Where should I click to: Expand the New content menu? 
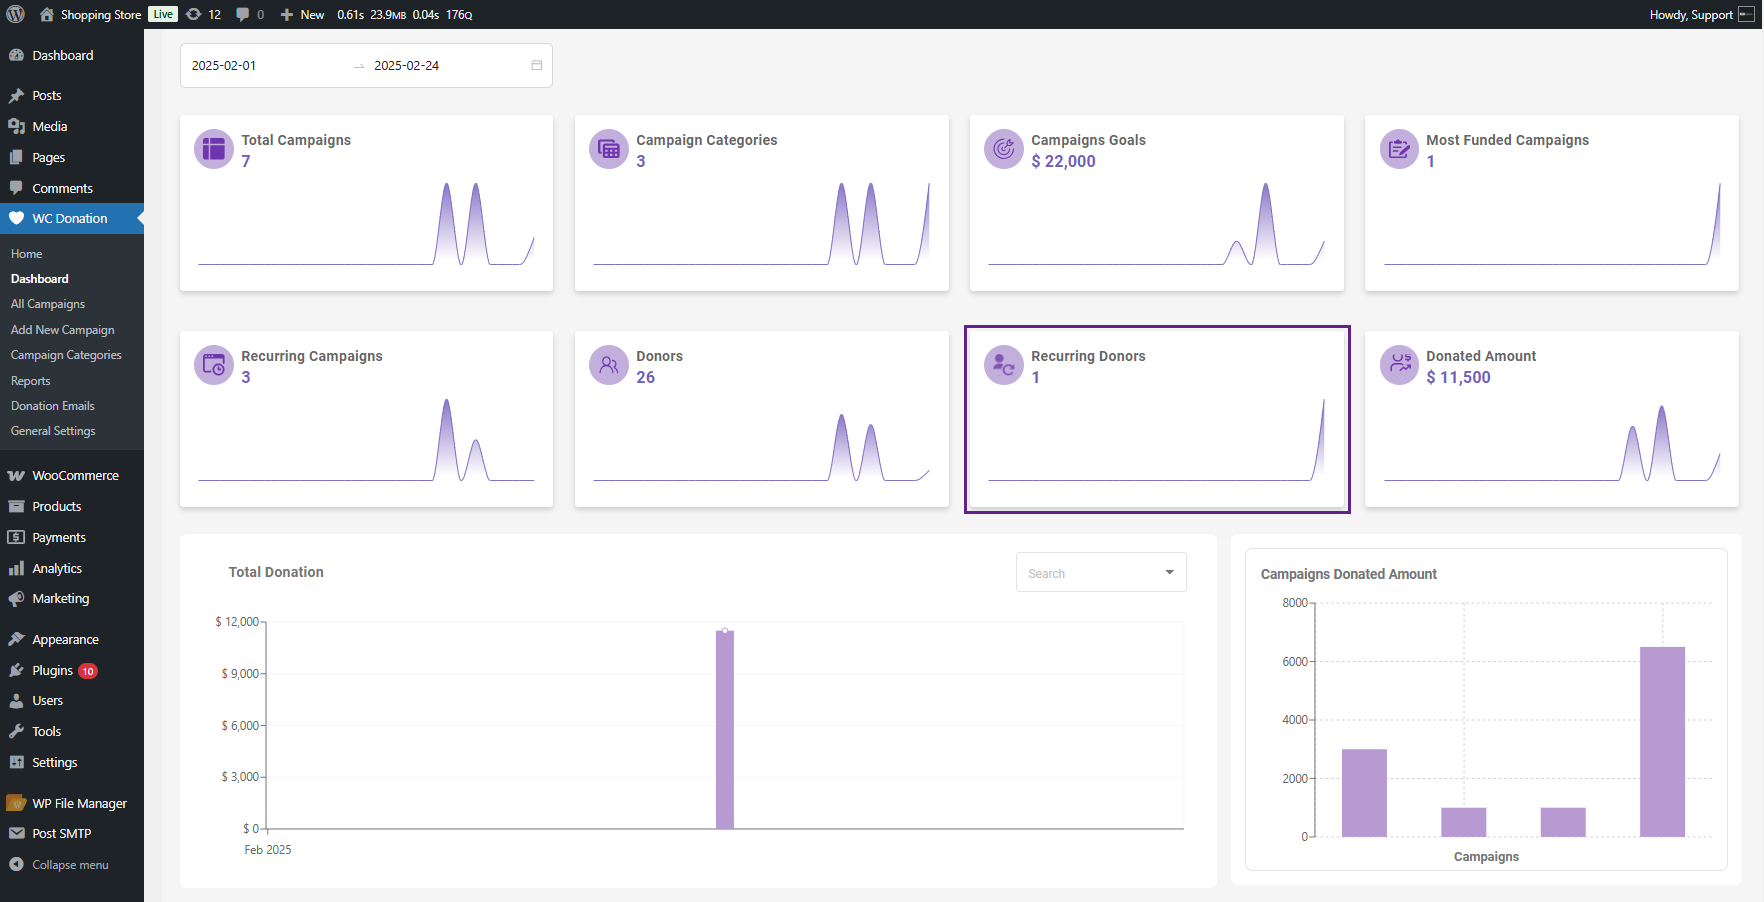click(302, 14)
